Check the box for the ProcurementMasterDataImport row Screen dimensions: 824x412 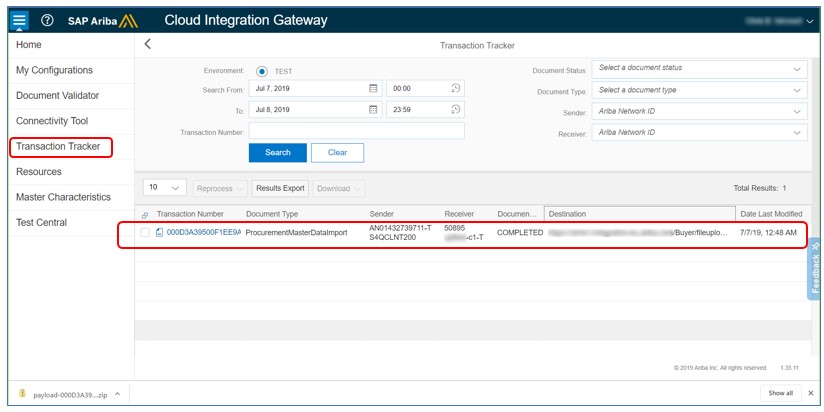(145, 233)
